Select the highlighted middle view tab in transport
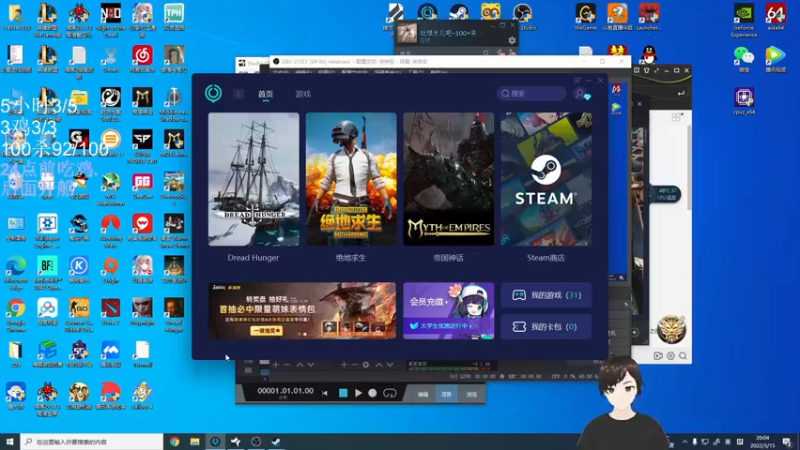800x450 pixels. click(446, 394)
